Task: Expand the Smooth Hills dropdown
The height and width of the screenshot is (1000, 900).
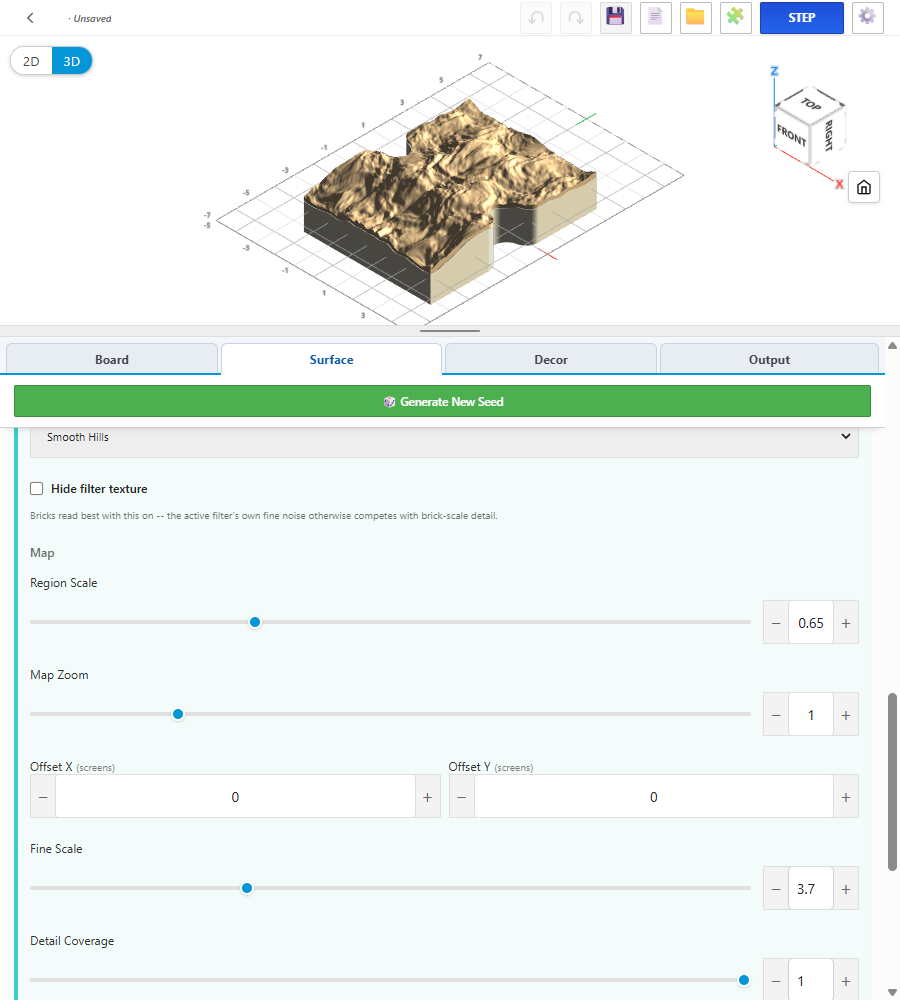Action: [444, 438]
